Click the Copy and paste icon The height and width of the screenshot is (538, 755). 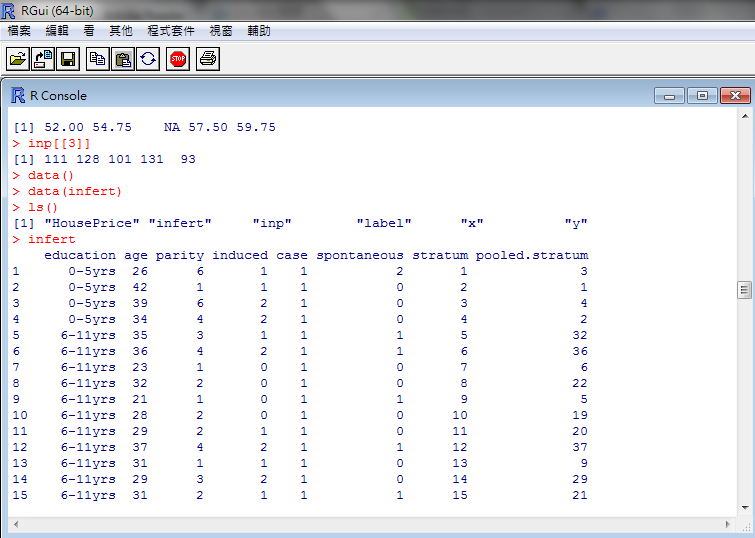(x=148, y=59)
